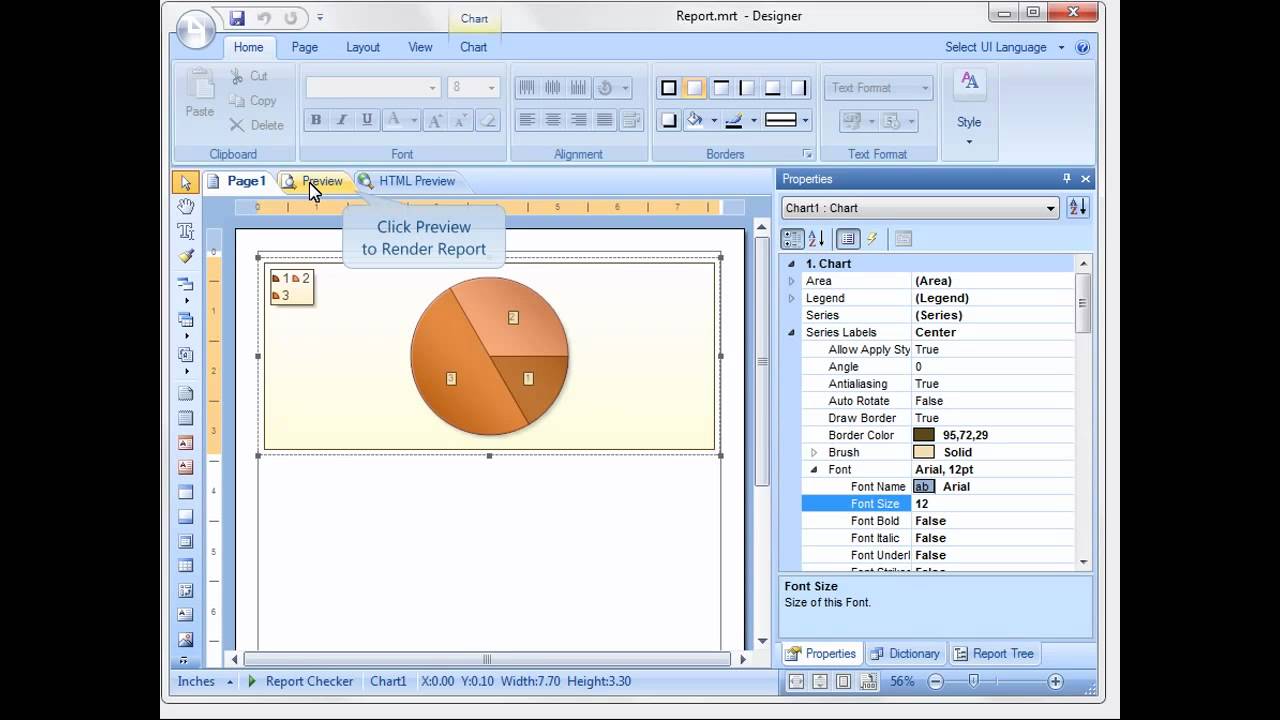Open the Chart ribbon tab
Viewport: 1280px width, 720px height.
(474, 47)
